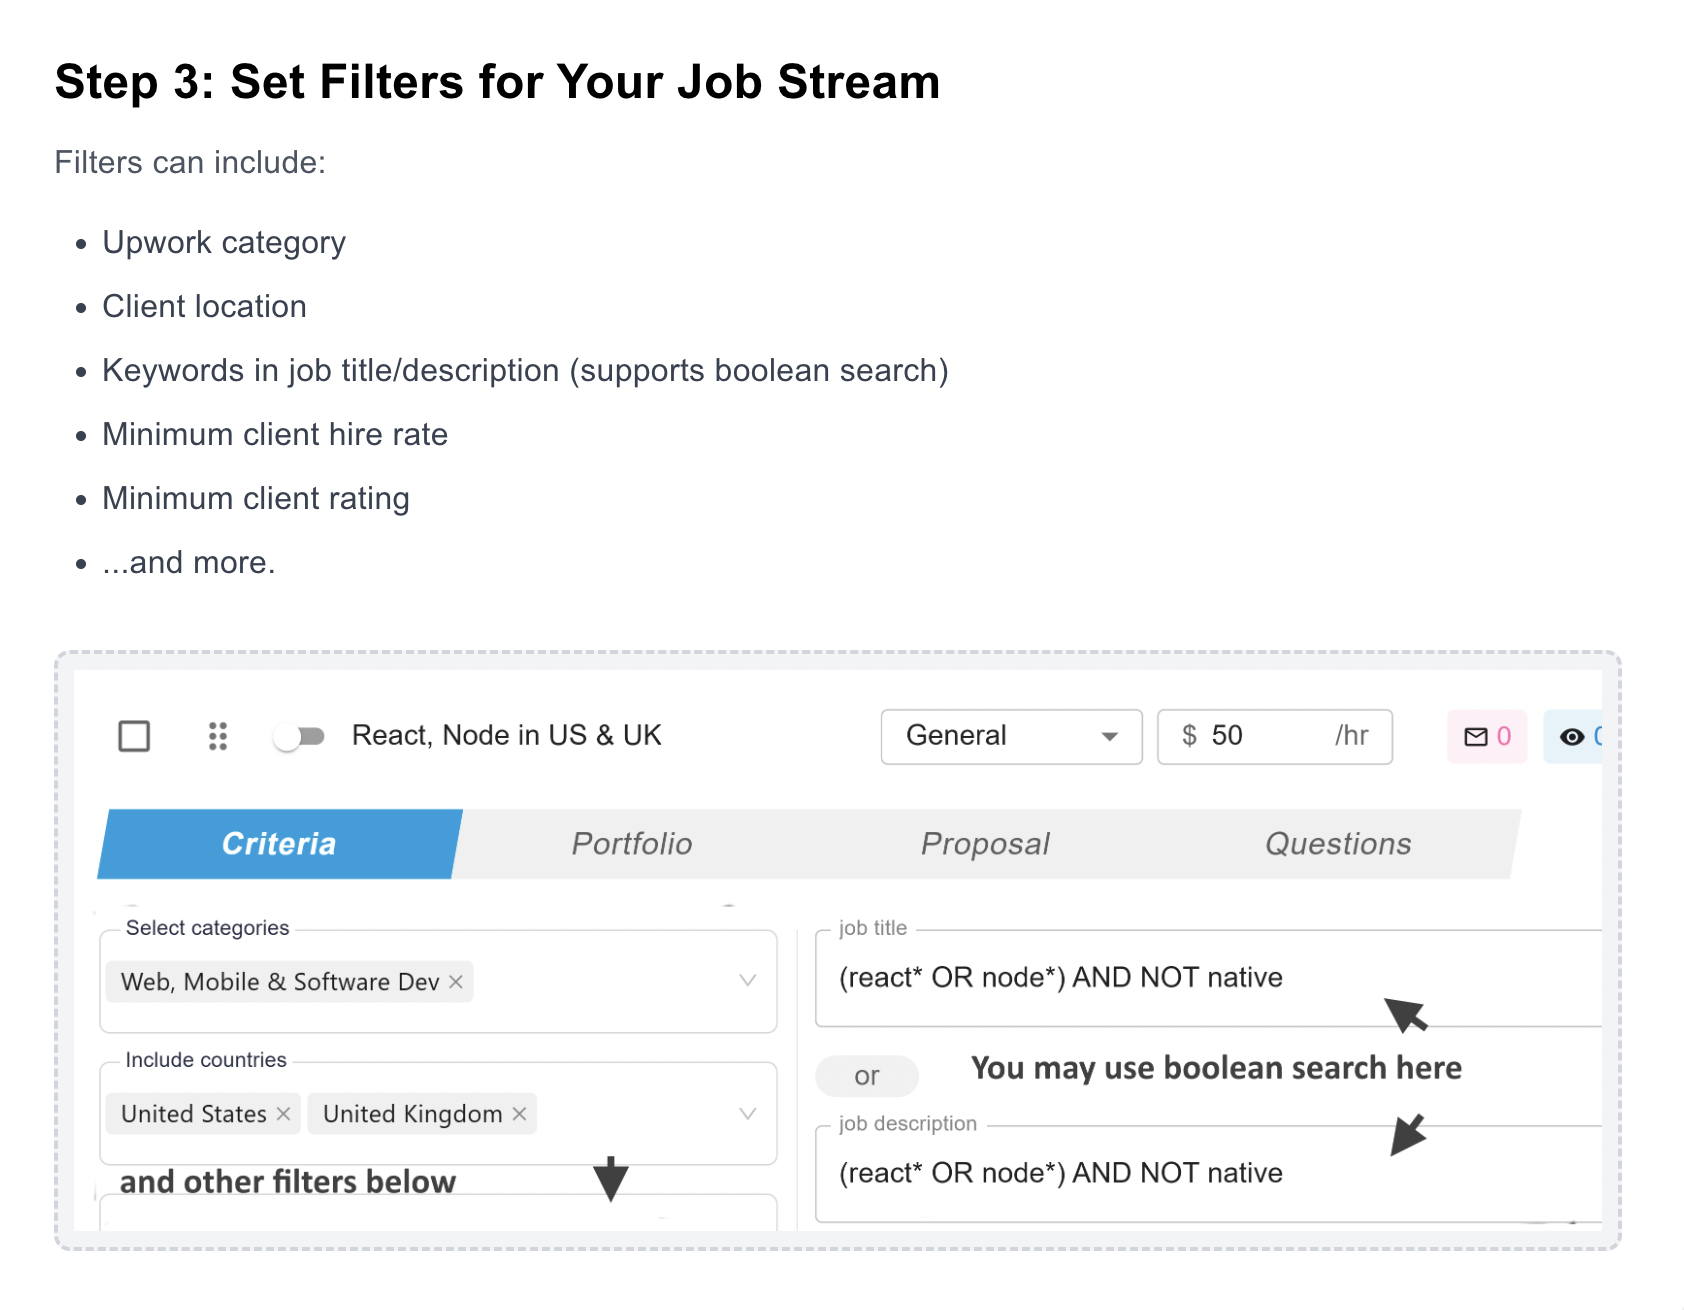Check the checkbox left of the stream row
Image resolution: width=1684 pixels, height=1310 pixels.
(x=134, y=736)
